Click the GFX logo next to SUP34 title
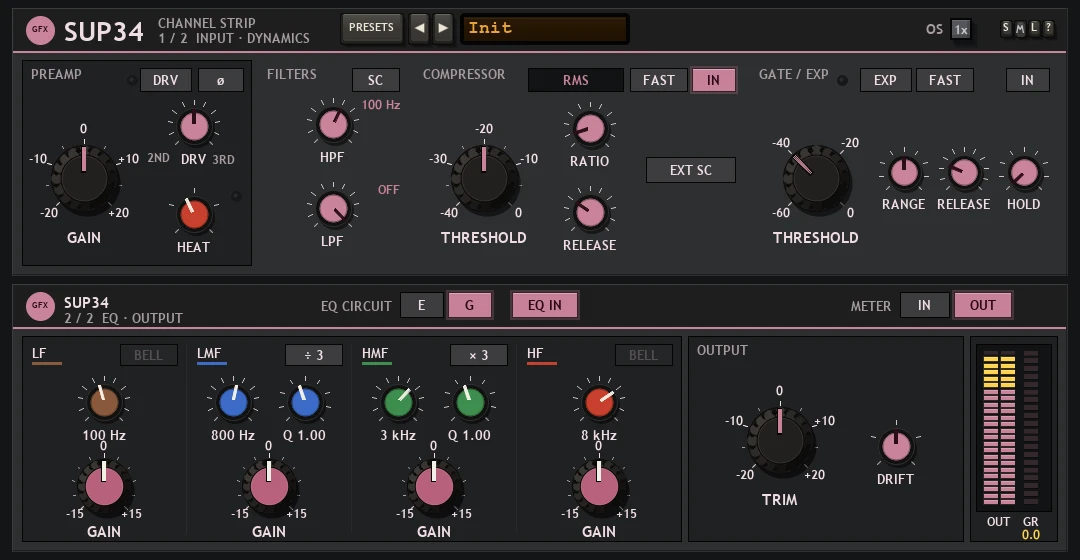 pyautogui.click(x=40, y=30)
